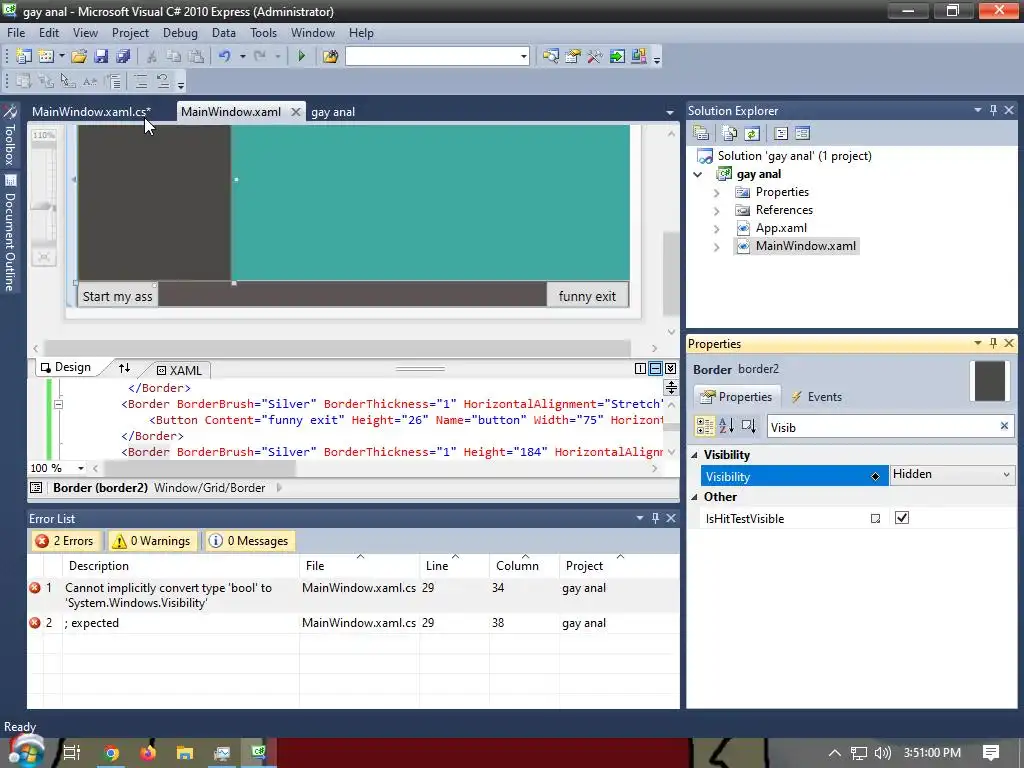Switch to the Events tab in Properties
Image resolution: width=1024 pixels, height=768 pixels.
816,397
